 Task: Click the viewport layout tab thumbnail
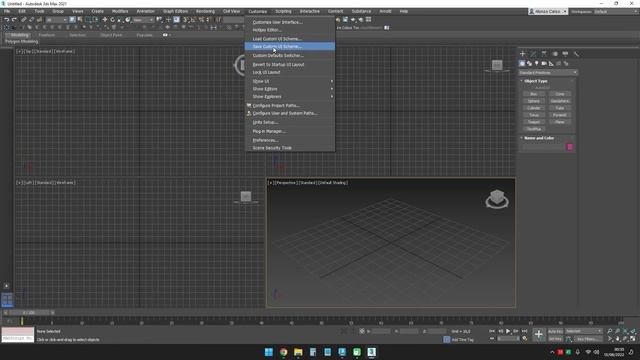pyautogui.click(x=7, y=300)
